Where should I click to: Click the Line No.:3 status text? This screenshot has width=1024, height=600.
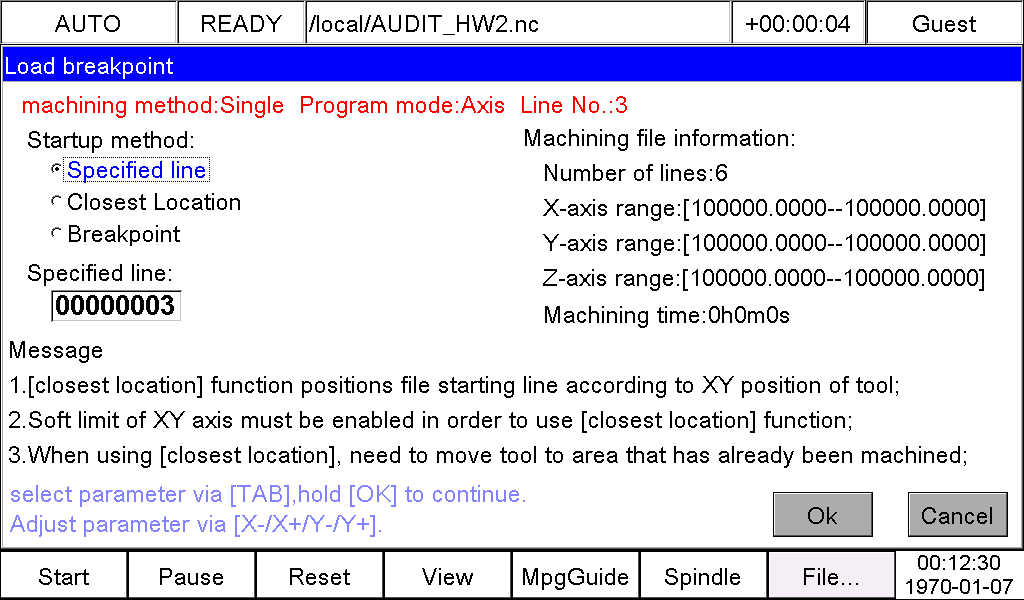click(x=574, y=105)
